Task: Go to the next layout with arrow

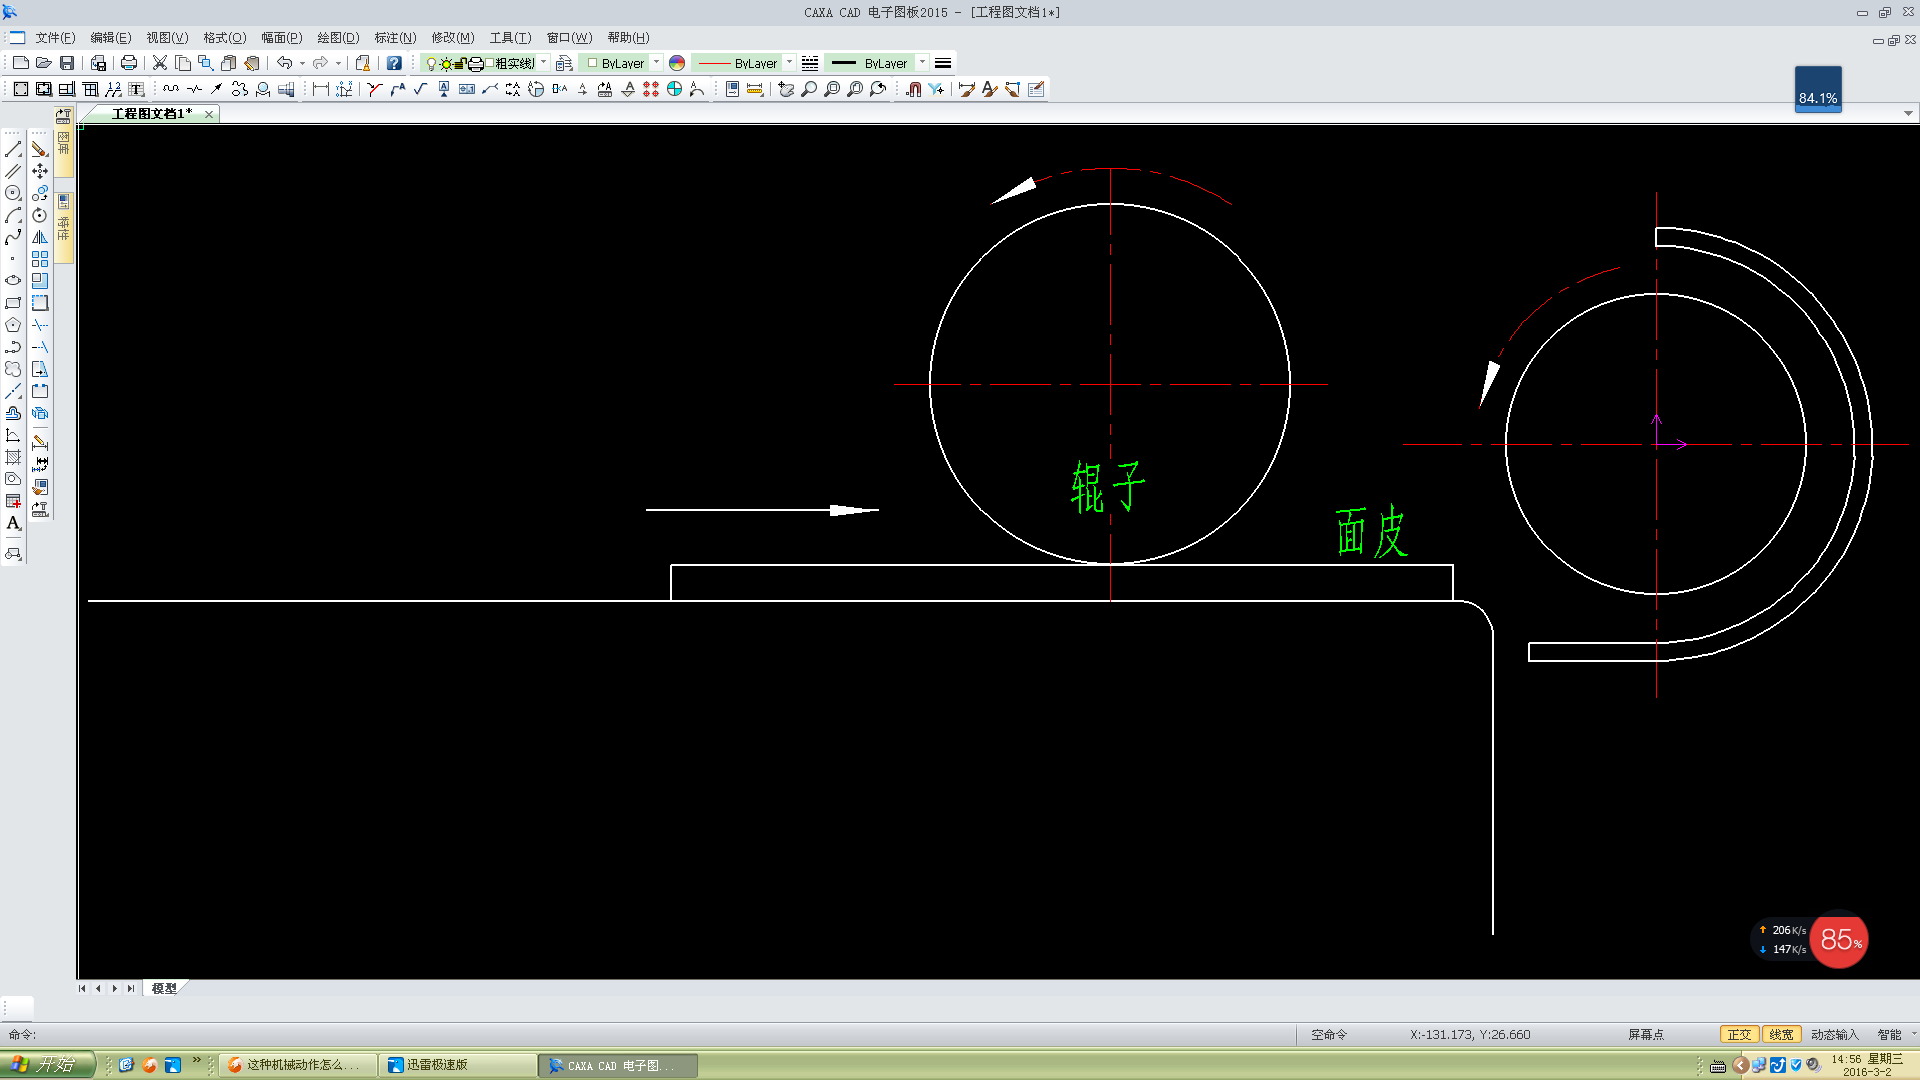Action: tap(115, 988)
